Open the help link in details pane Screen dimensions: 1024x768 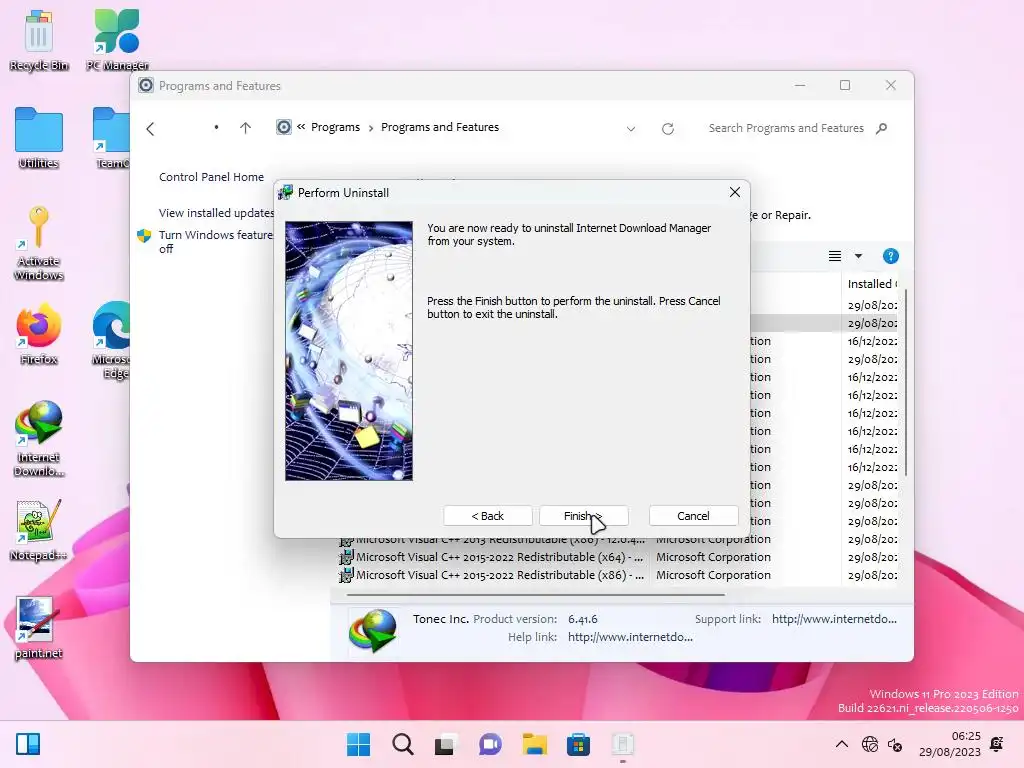coord(630,637)
